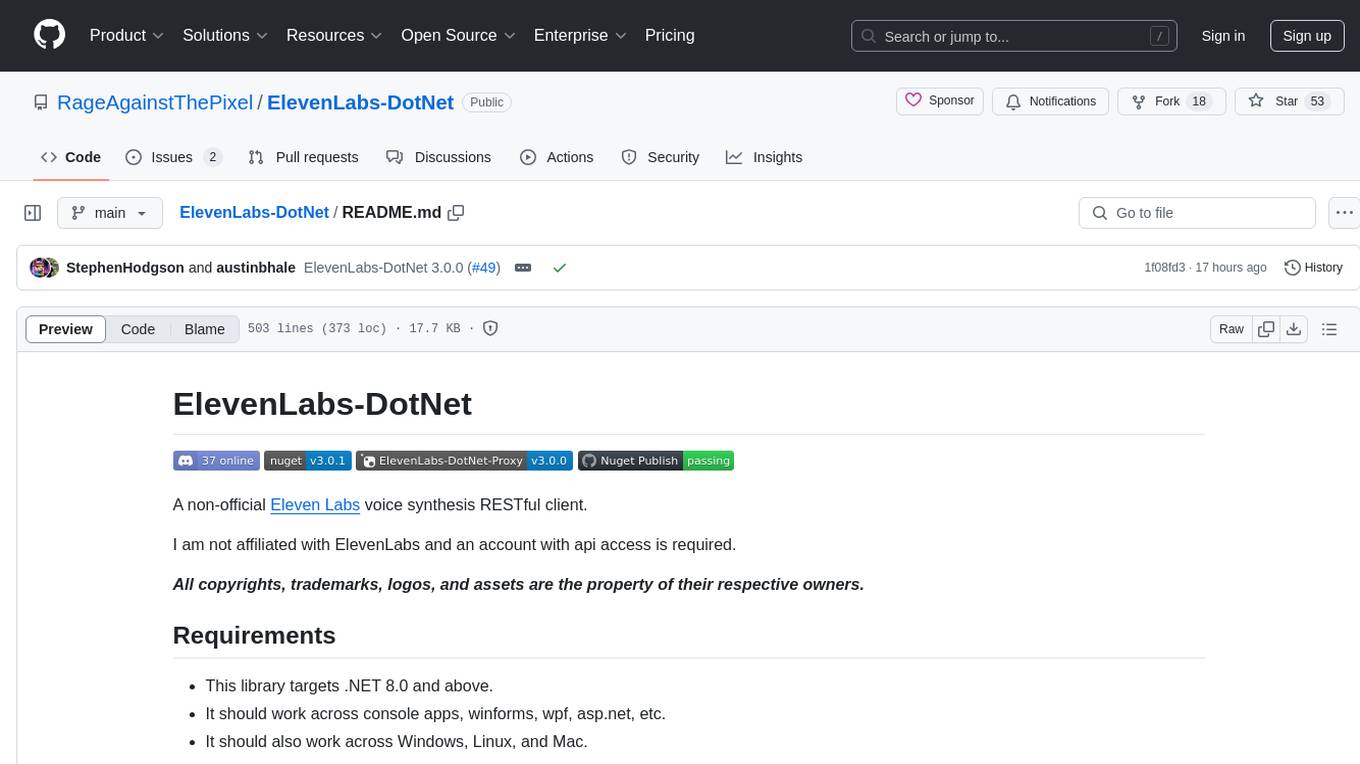
Task: Open the Discussions tab
Action: point(438,157)
